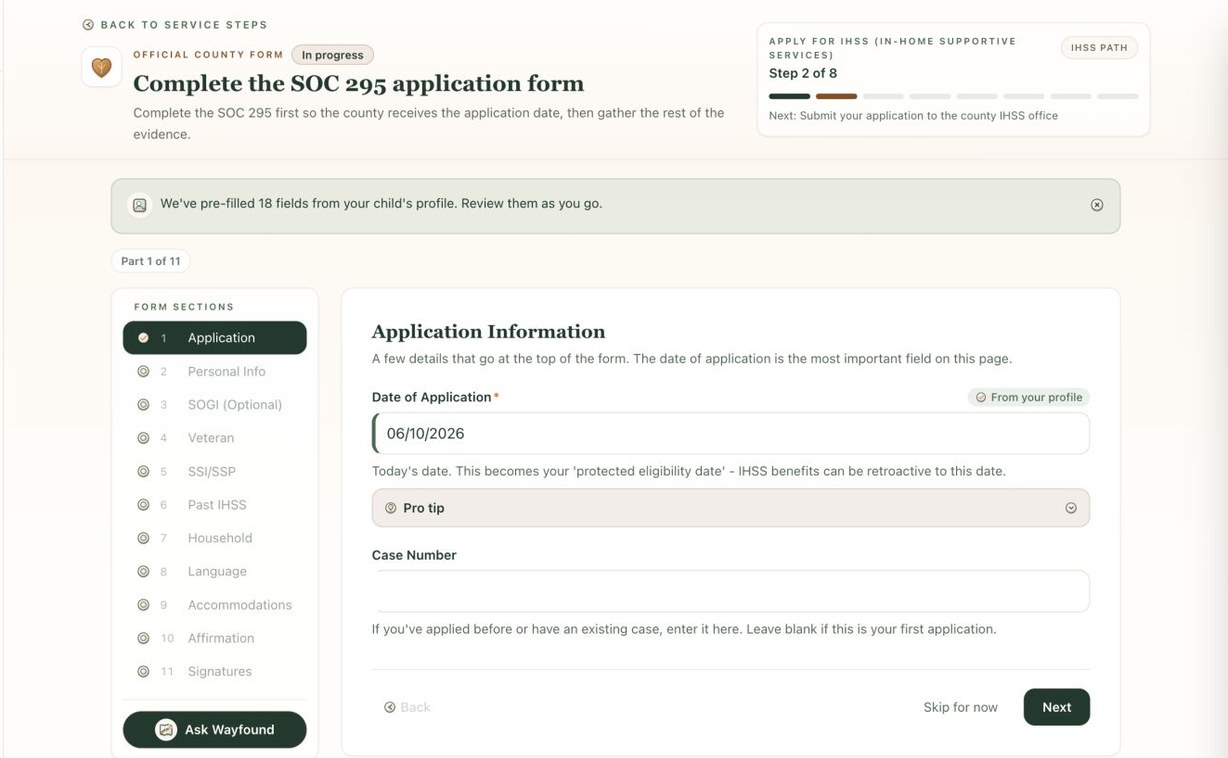Click the Next button

point(1057,707)
